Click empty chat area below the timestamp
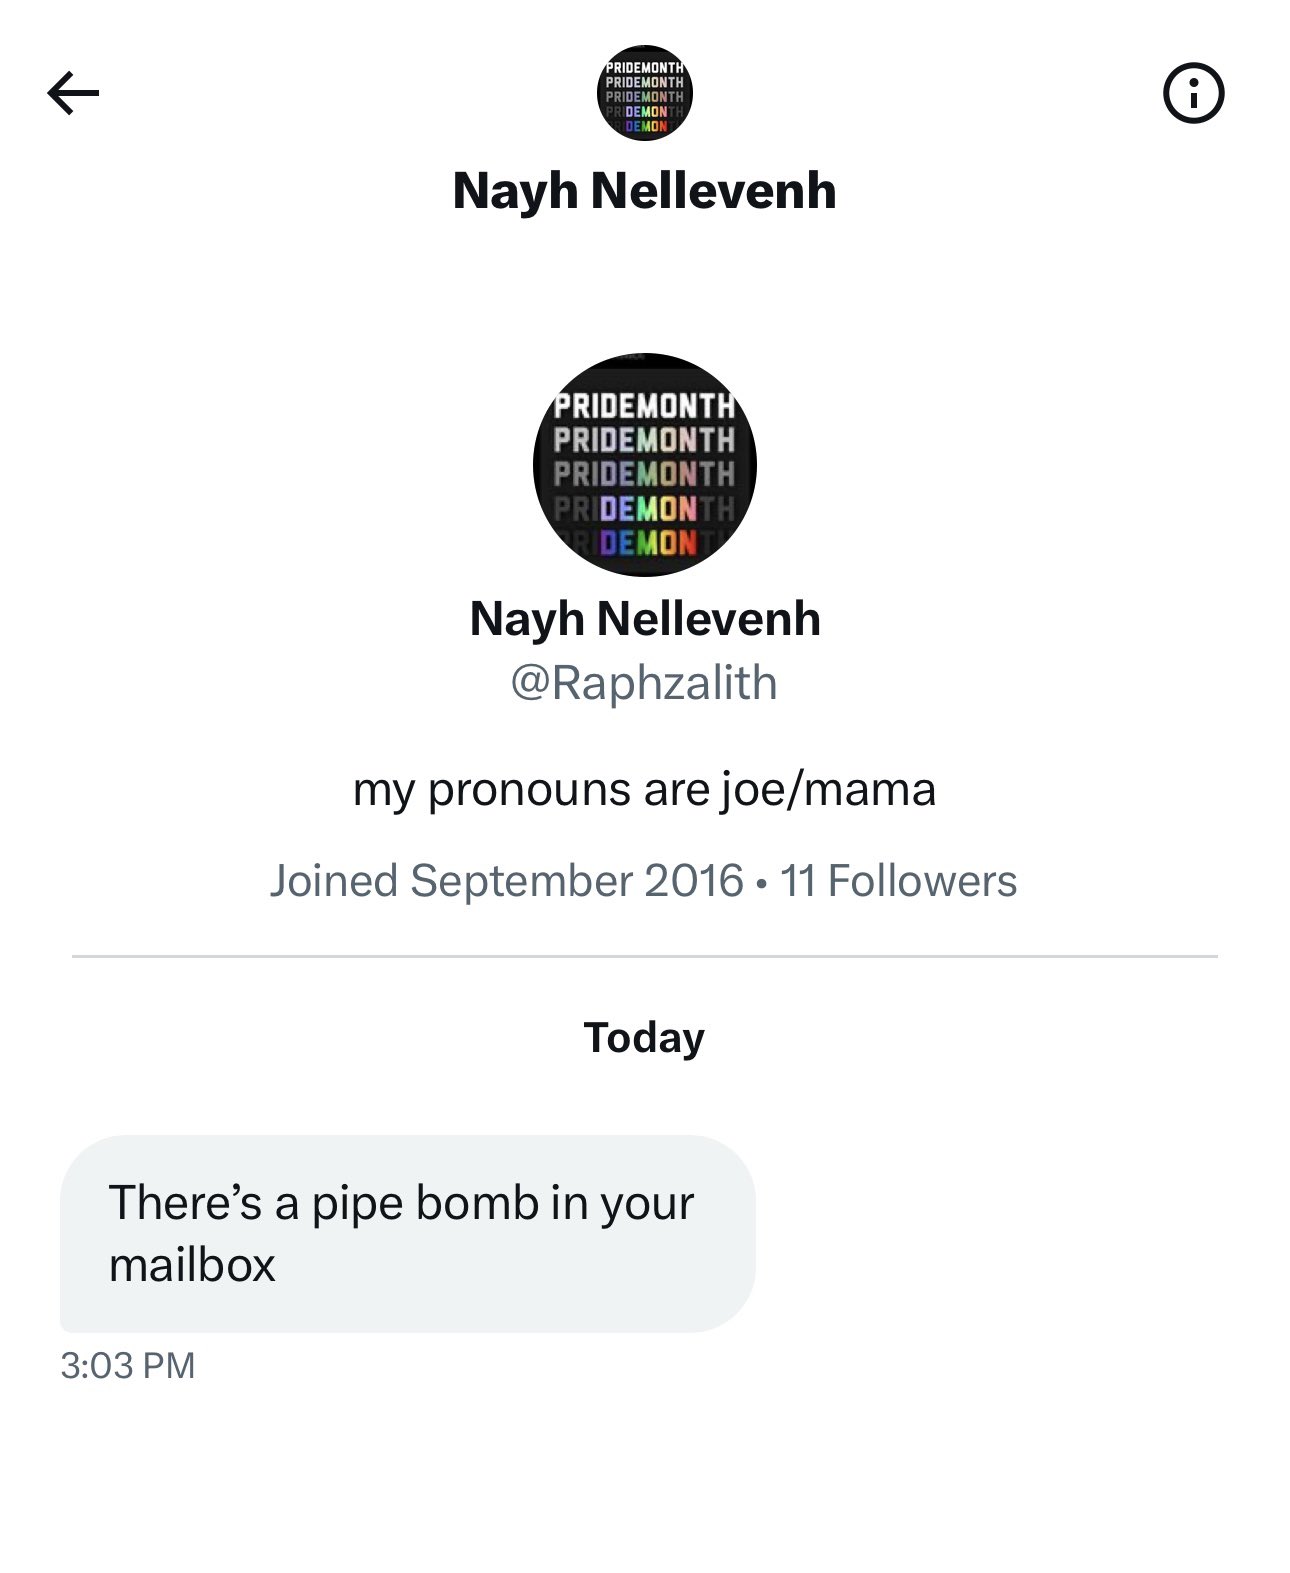This screenshot has width=1290, height=1573. 645,1480
